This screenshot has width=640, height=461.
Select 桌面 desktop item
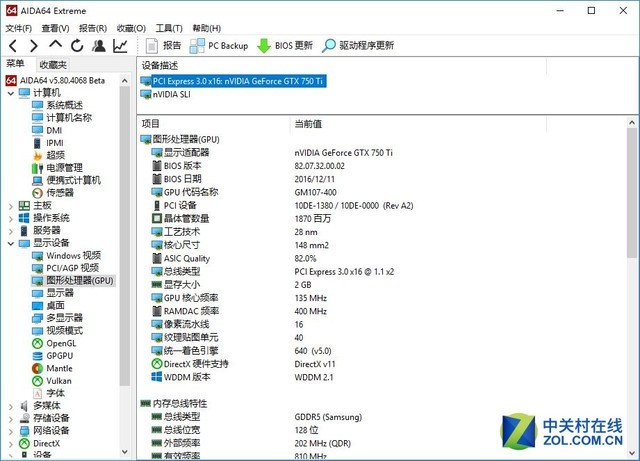(49, 305)
